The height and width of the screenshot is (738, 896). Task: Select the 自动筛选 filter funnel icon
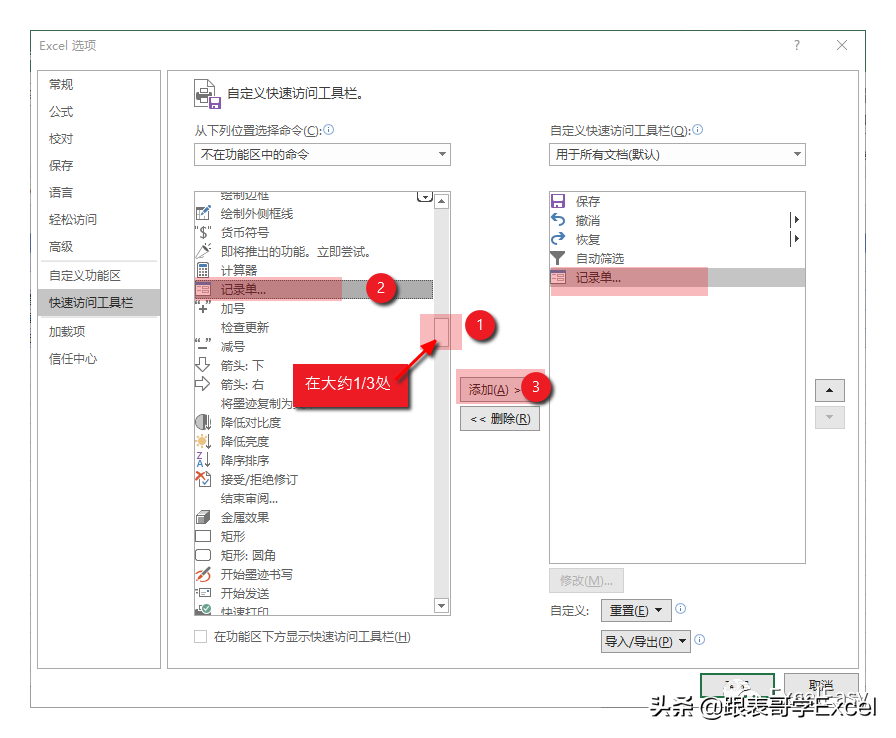pos(558,258)
